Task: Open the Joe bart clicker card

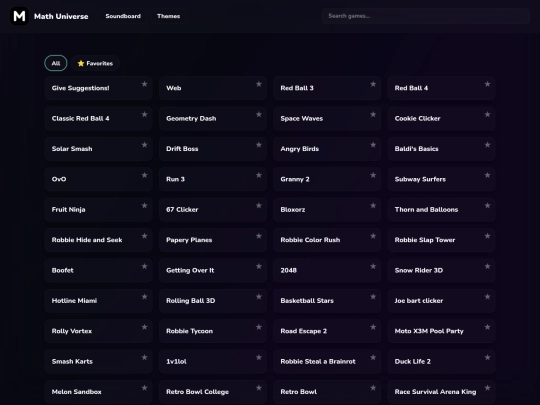Action: 441,301
